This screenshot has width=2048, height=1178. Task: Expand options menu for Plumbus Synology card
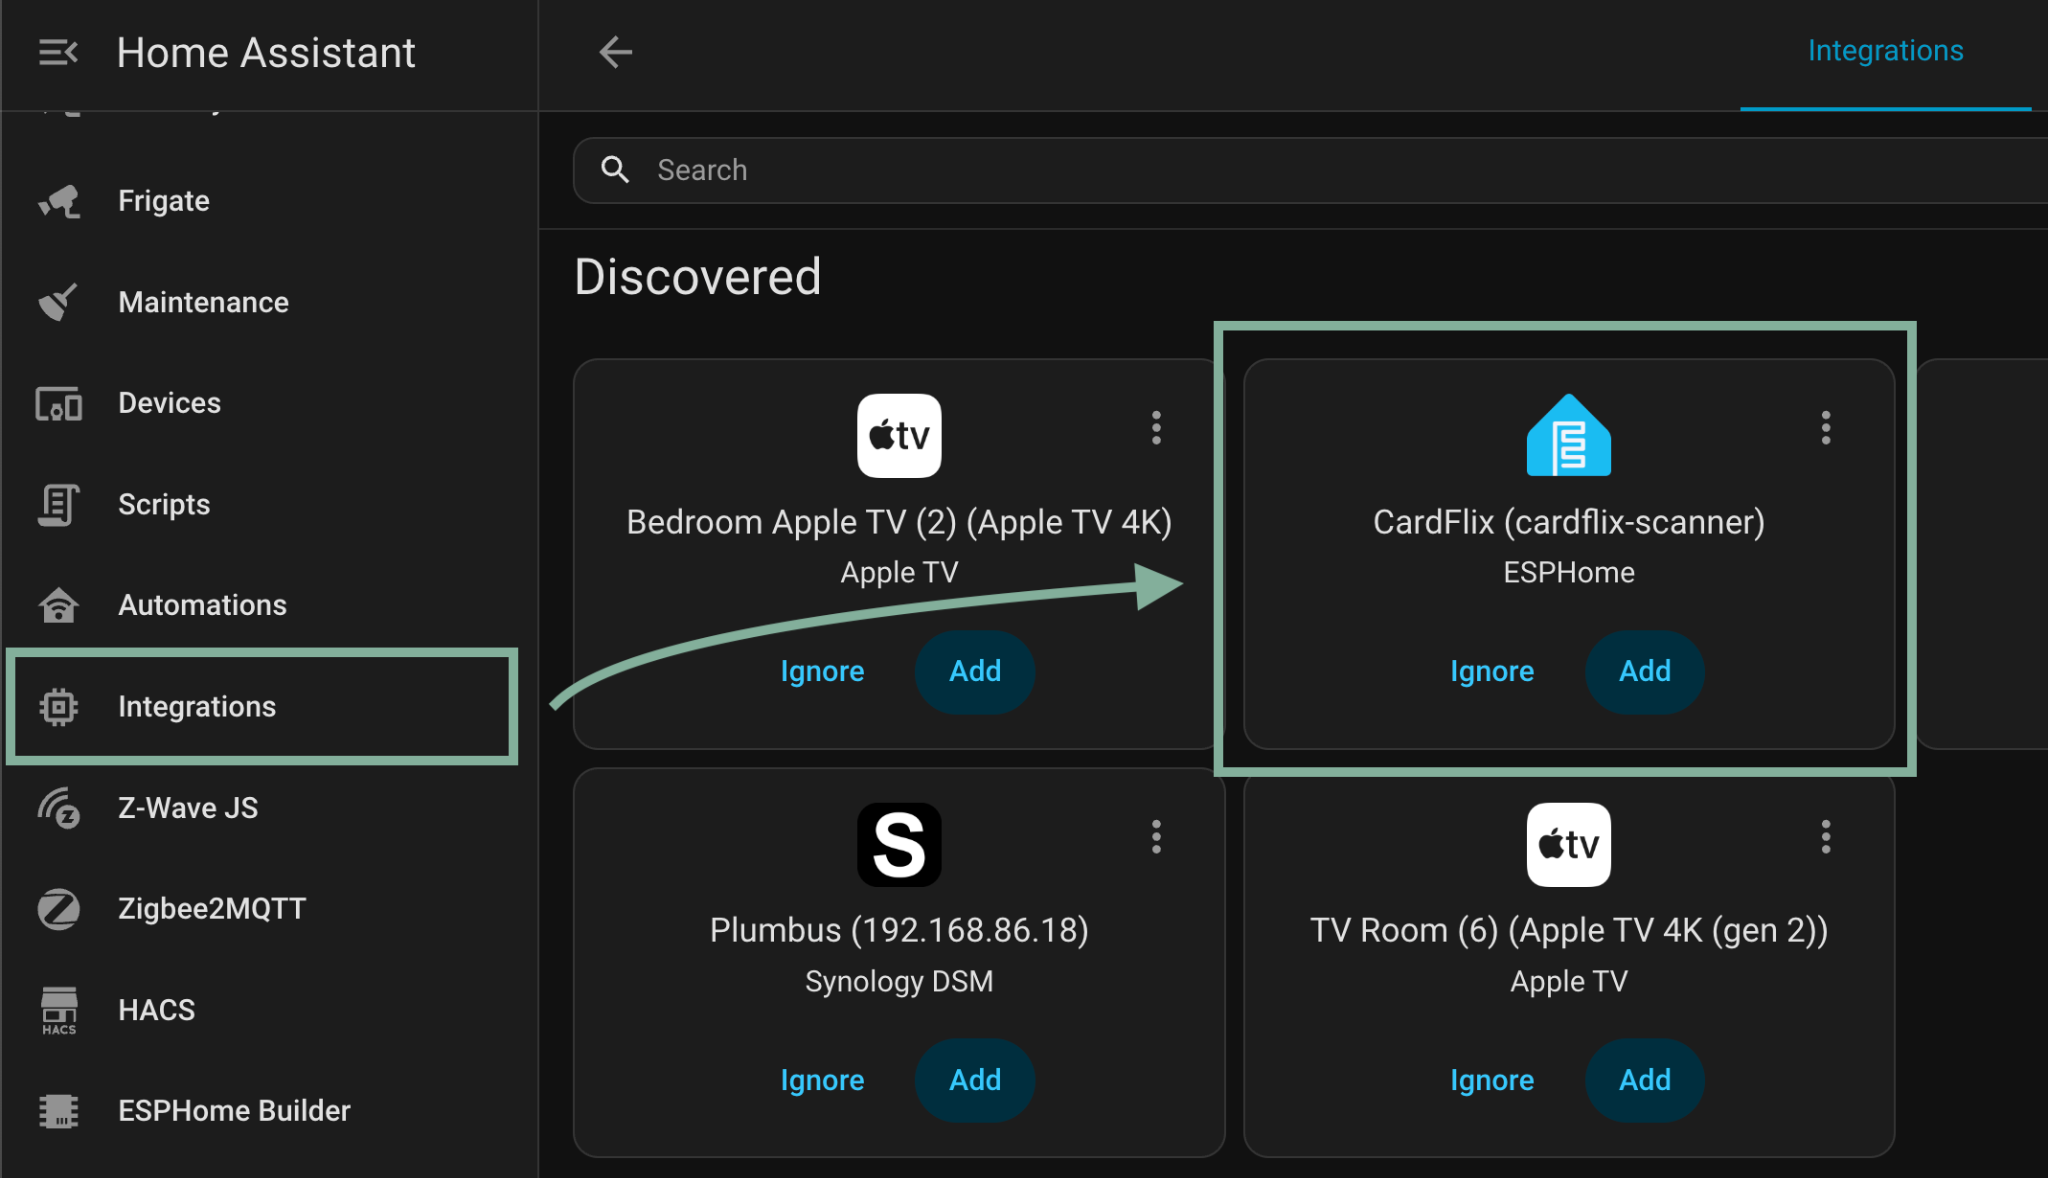pyautogui.click(x=1156, y=837)
